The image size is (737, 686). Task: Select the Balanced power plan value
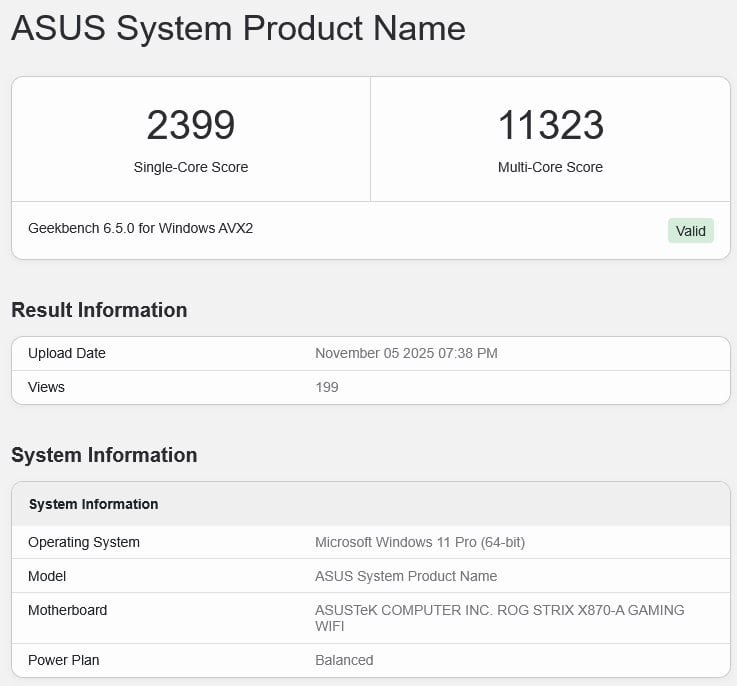(344, 660)
